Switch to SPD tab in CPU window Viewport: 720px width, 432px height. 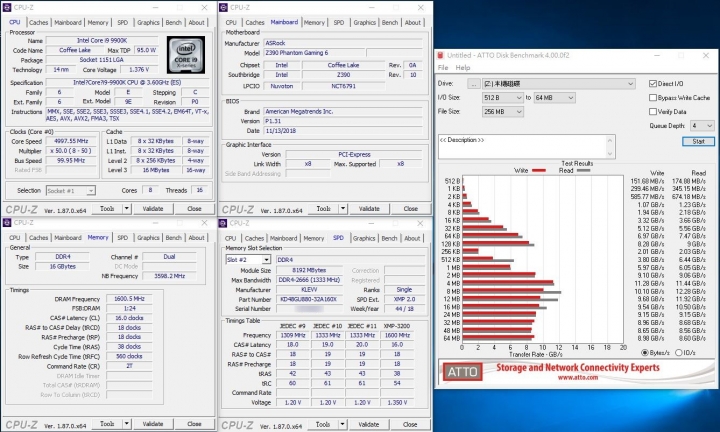coord(122,22)
